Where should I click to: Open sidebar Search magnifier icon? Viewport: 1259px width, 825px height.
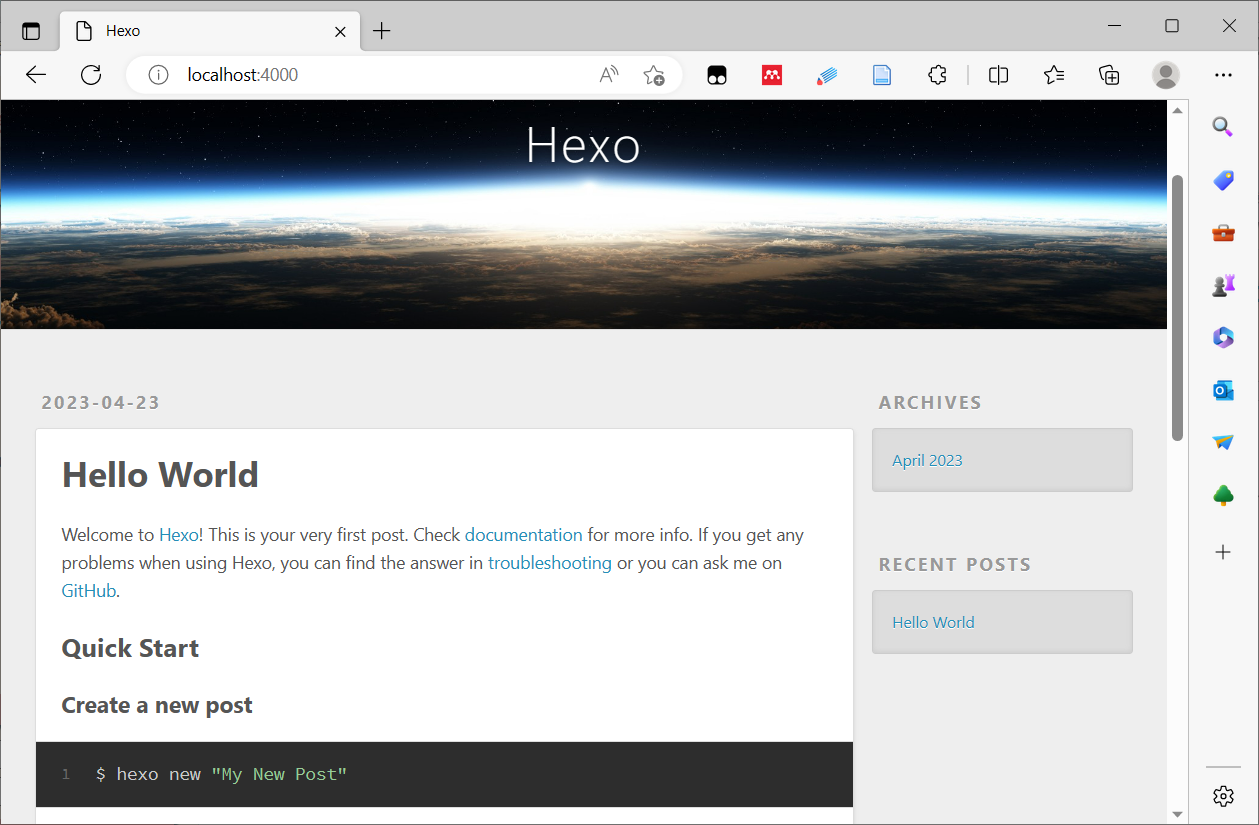[1222, 127]
